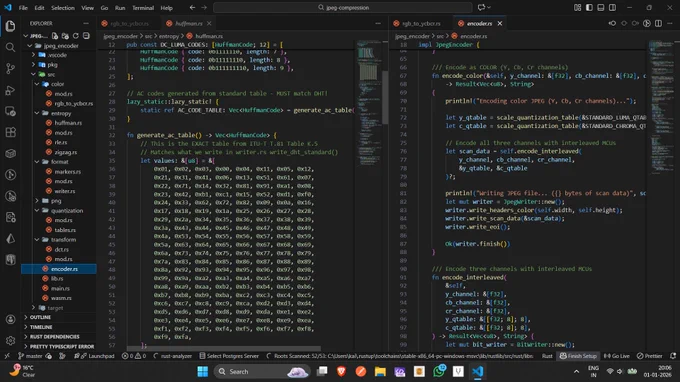Click Finish Setup in status bar
The height and width of the screenshot is (382, 680).
pyautogui.click(x=578, y=356)
